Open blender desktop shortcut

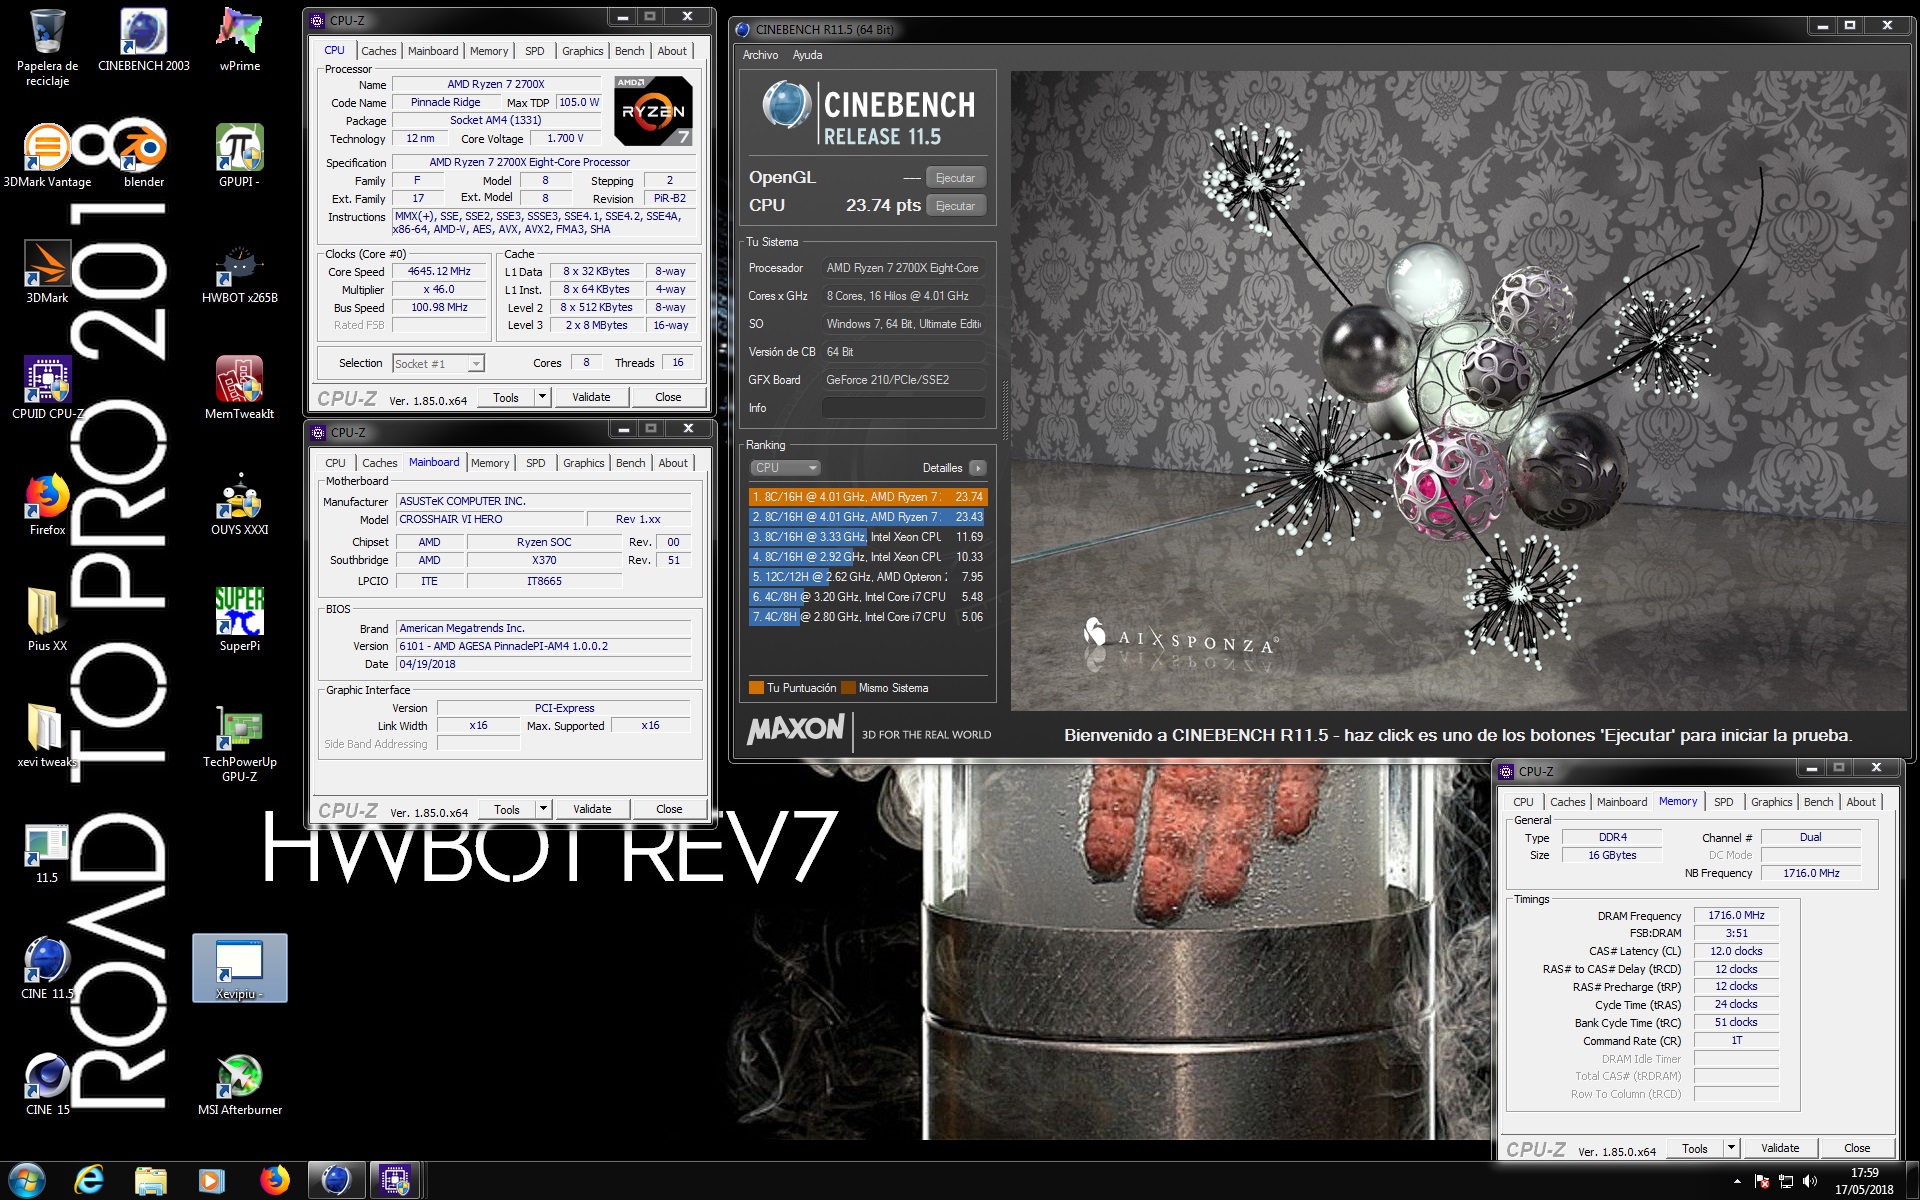(143, 155)
